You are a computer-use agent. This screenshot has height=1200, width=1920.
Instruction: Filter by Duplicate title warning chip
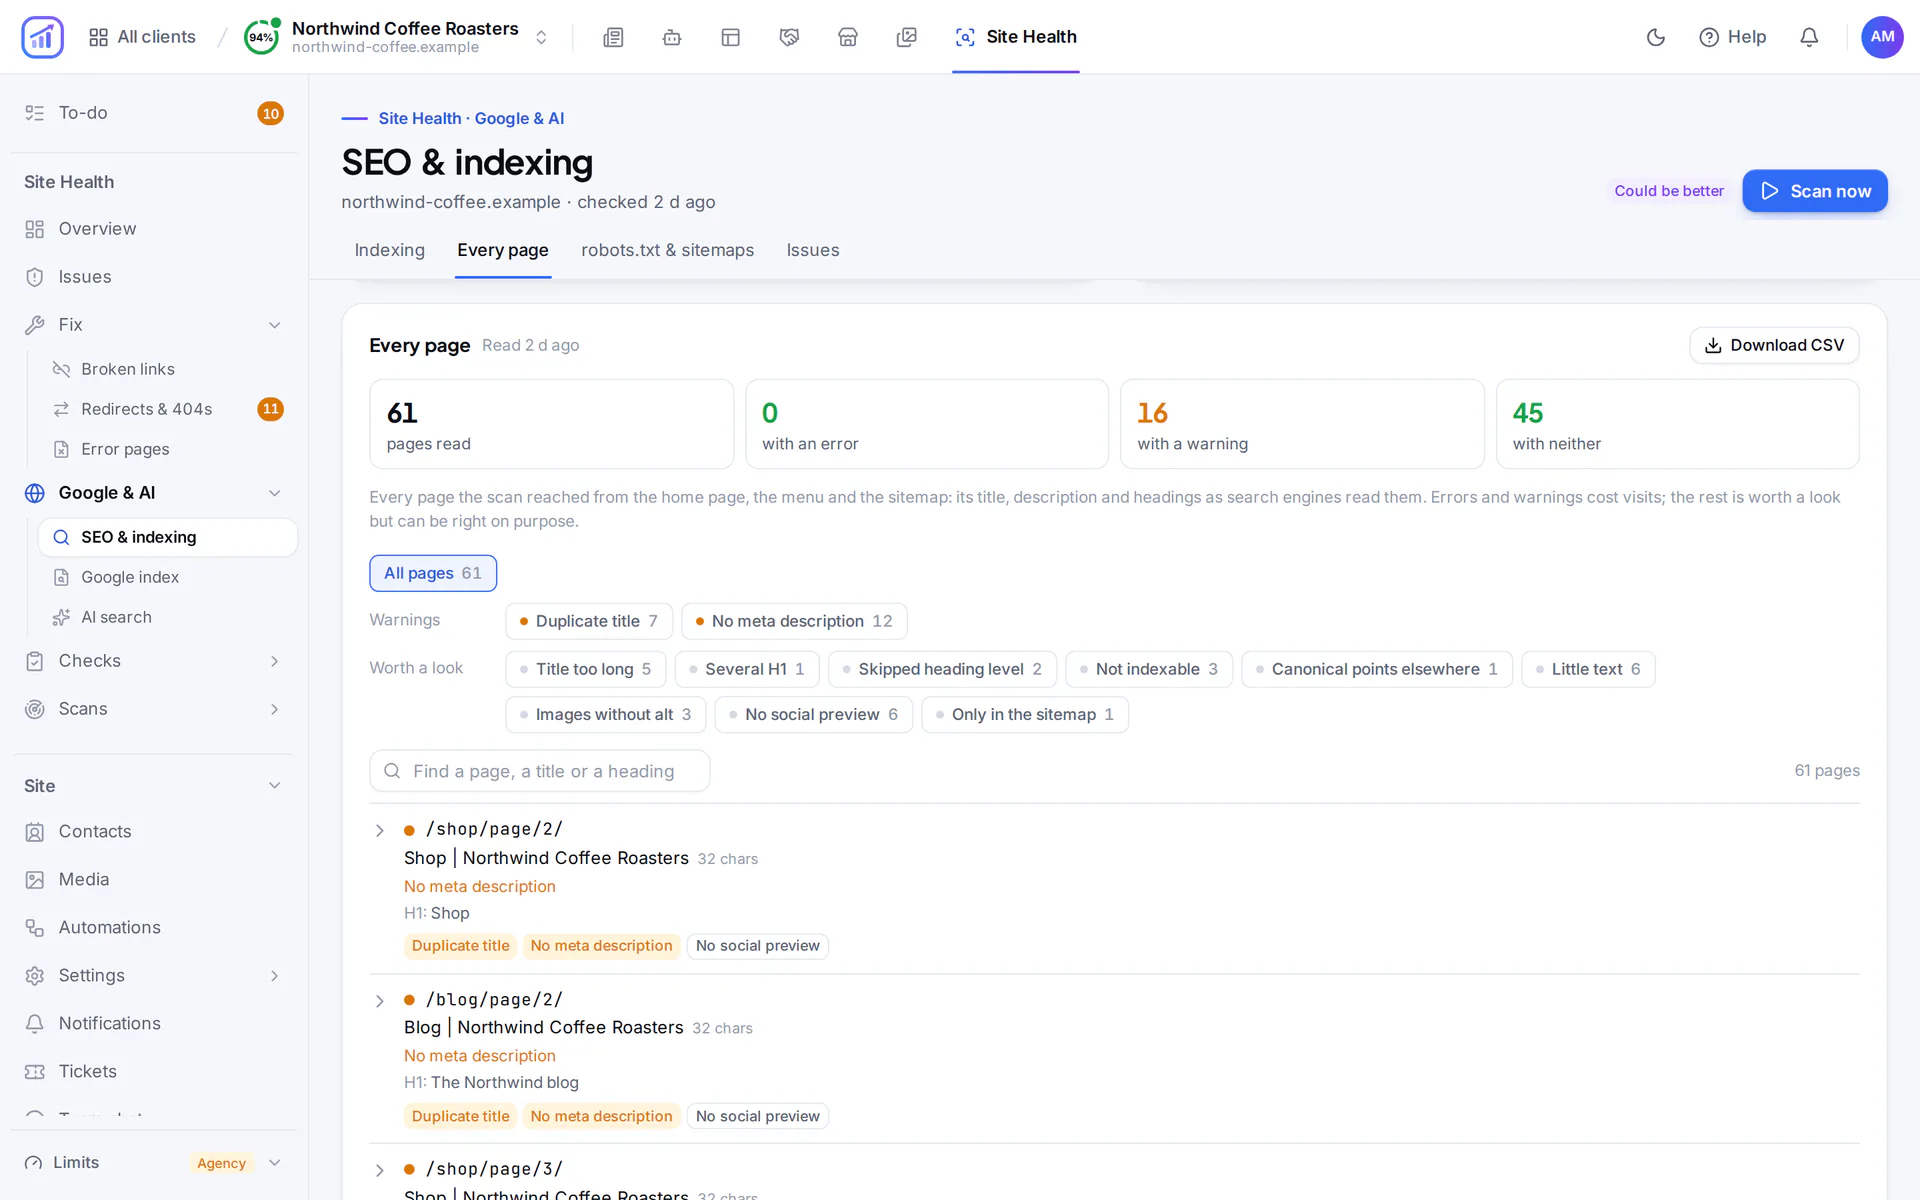pyautogui.click(x=588, y=621)
